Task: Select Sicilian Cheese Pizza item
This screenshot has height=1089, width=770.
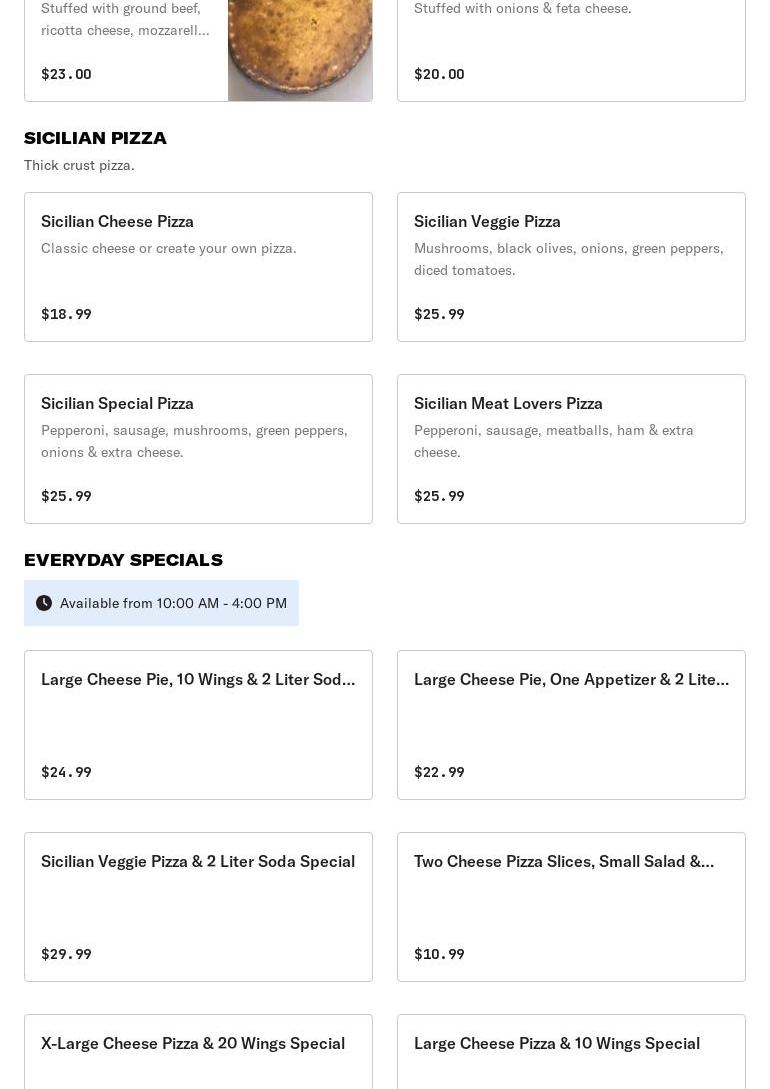Action: pyautogui.click(x=198, y=267)
